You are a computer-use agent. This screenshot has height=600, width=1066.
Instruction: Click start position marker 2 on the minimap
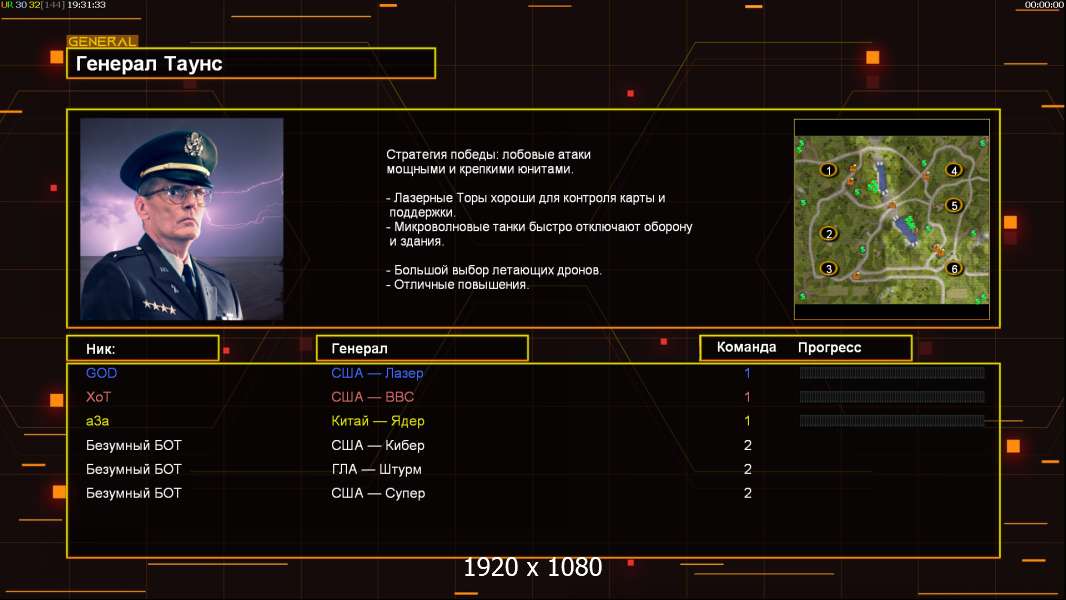tap(828, 234)
